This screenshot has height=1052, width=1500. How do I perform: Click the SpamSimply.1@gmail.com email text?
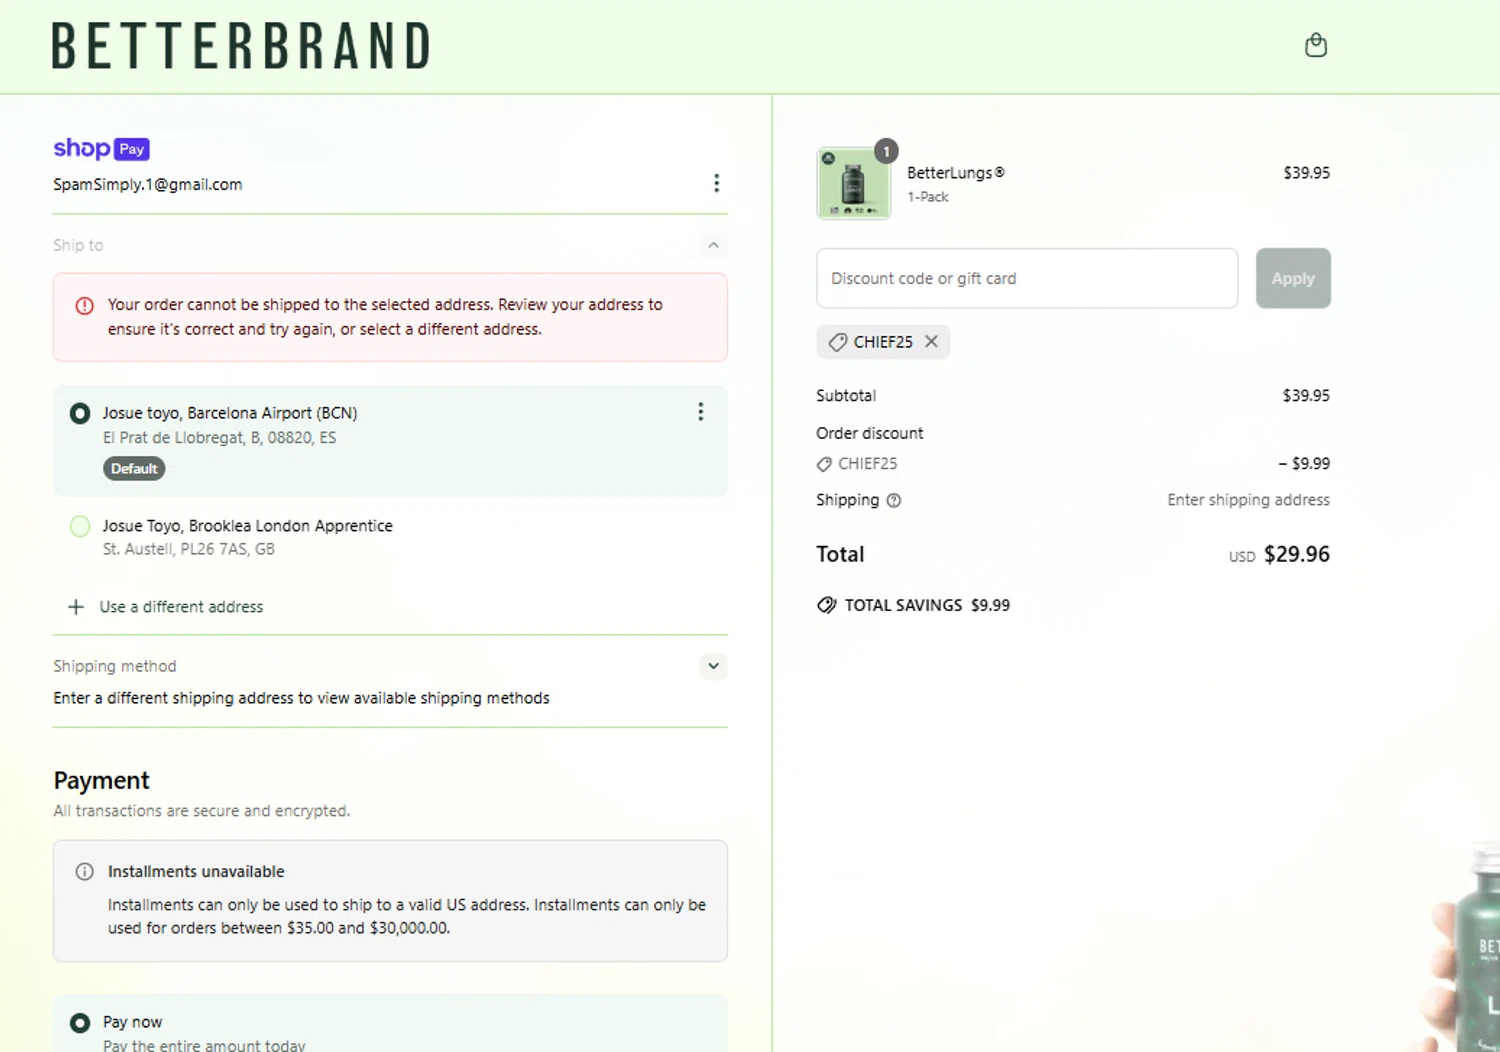(148, 184)
